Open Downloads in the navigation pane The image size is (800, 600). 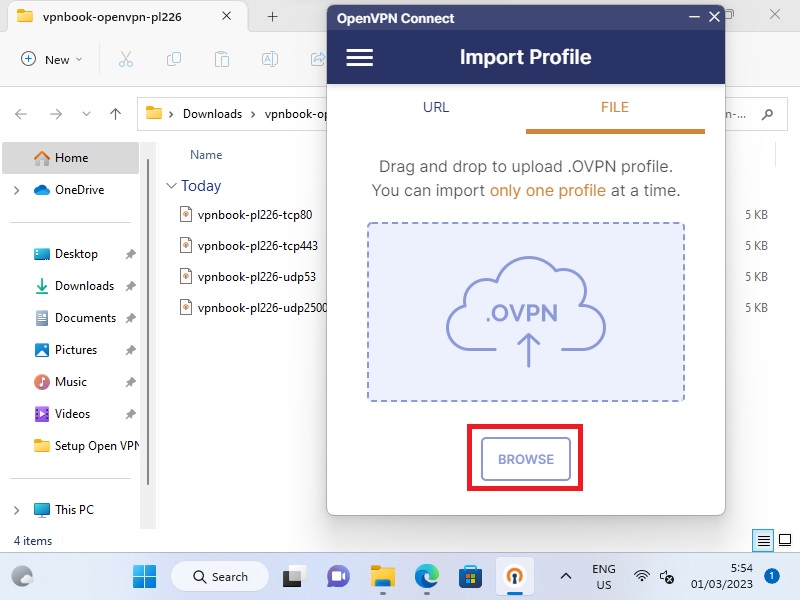(84, 286)
